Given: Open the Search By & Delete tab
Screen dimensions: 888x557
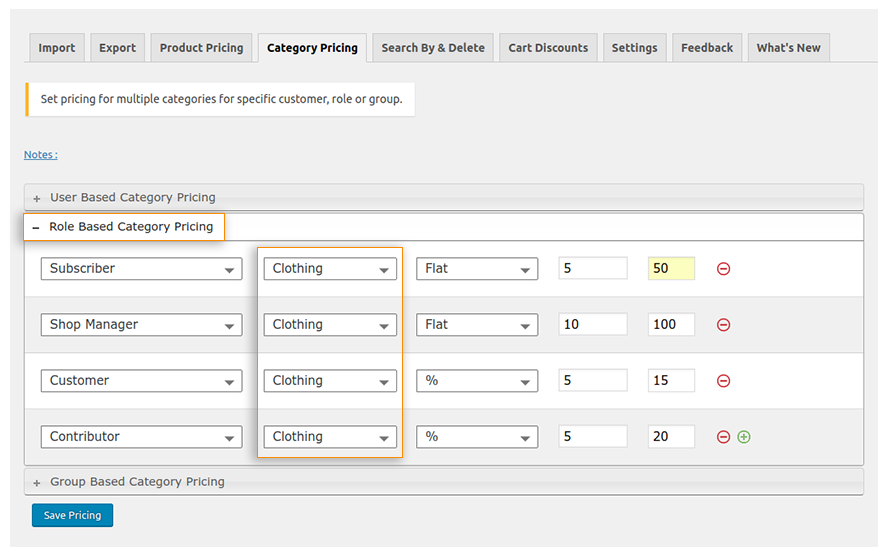Looking at the screenshot, I should tap(433, 48).
